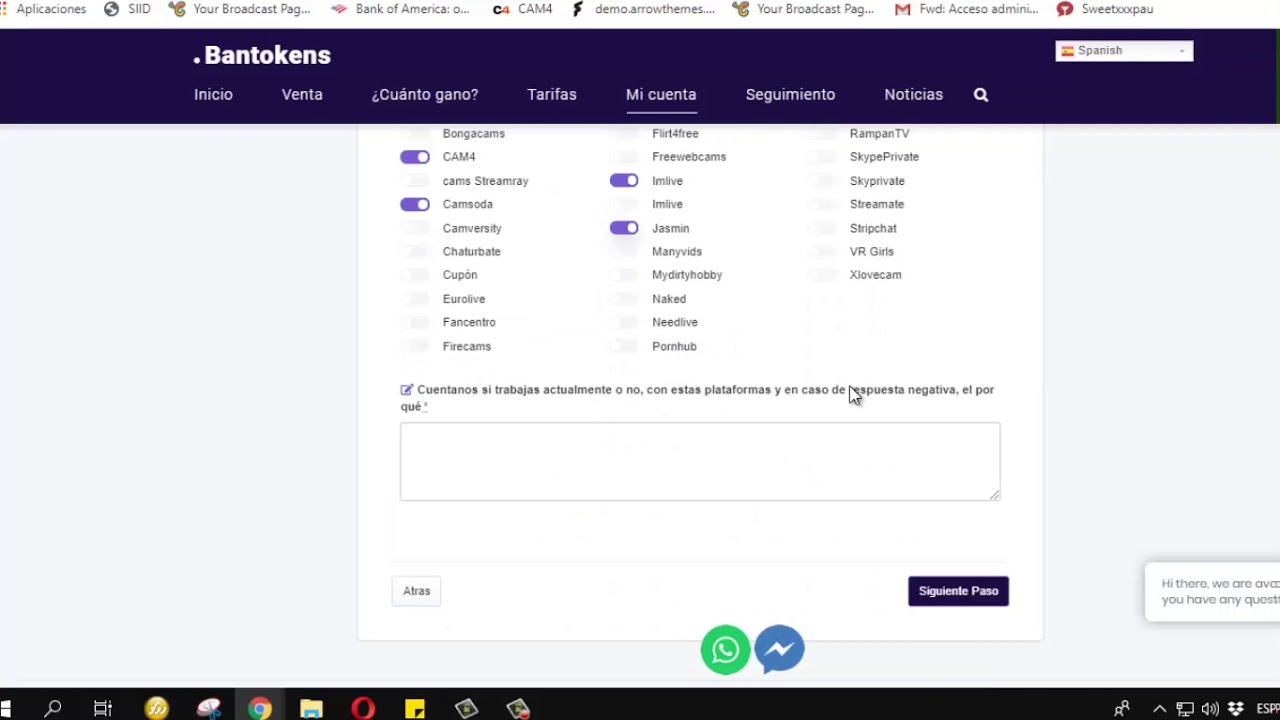The width and height of the screenshot is (1280, 720).
Task: Open Windows taskbar search
Action: tap(53, 709)
